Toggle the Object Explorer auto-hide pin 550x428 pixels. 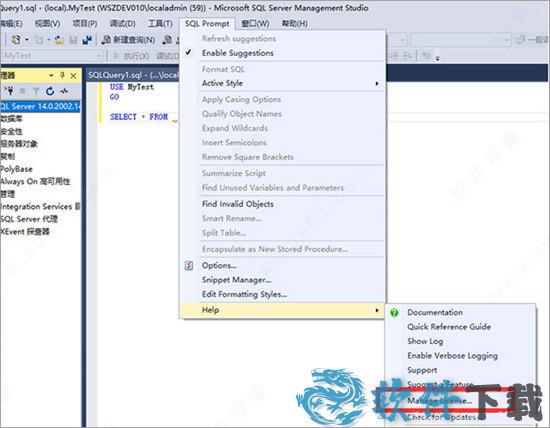(x=62, y=75)
